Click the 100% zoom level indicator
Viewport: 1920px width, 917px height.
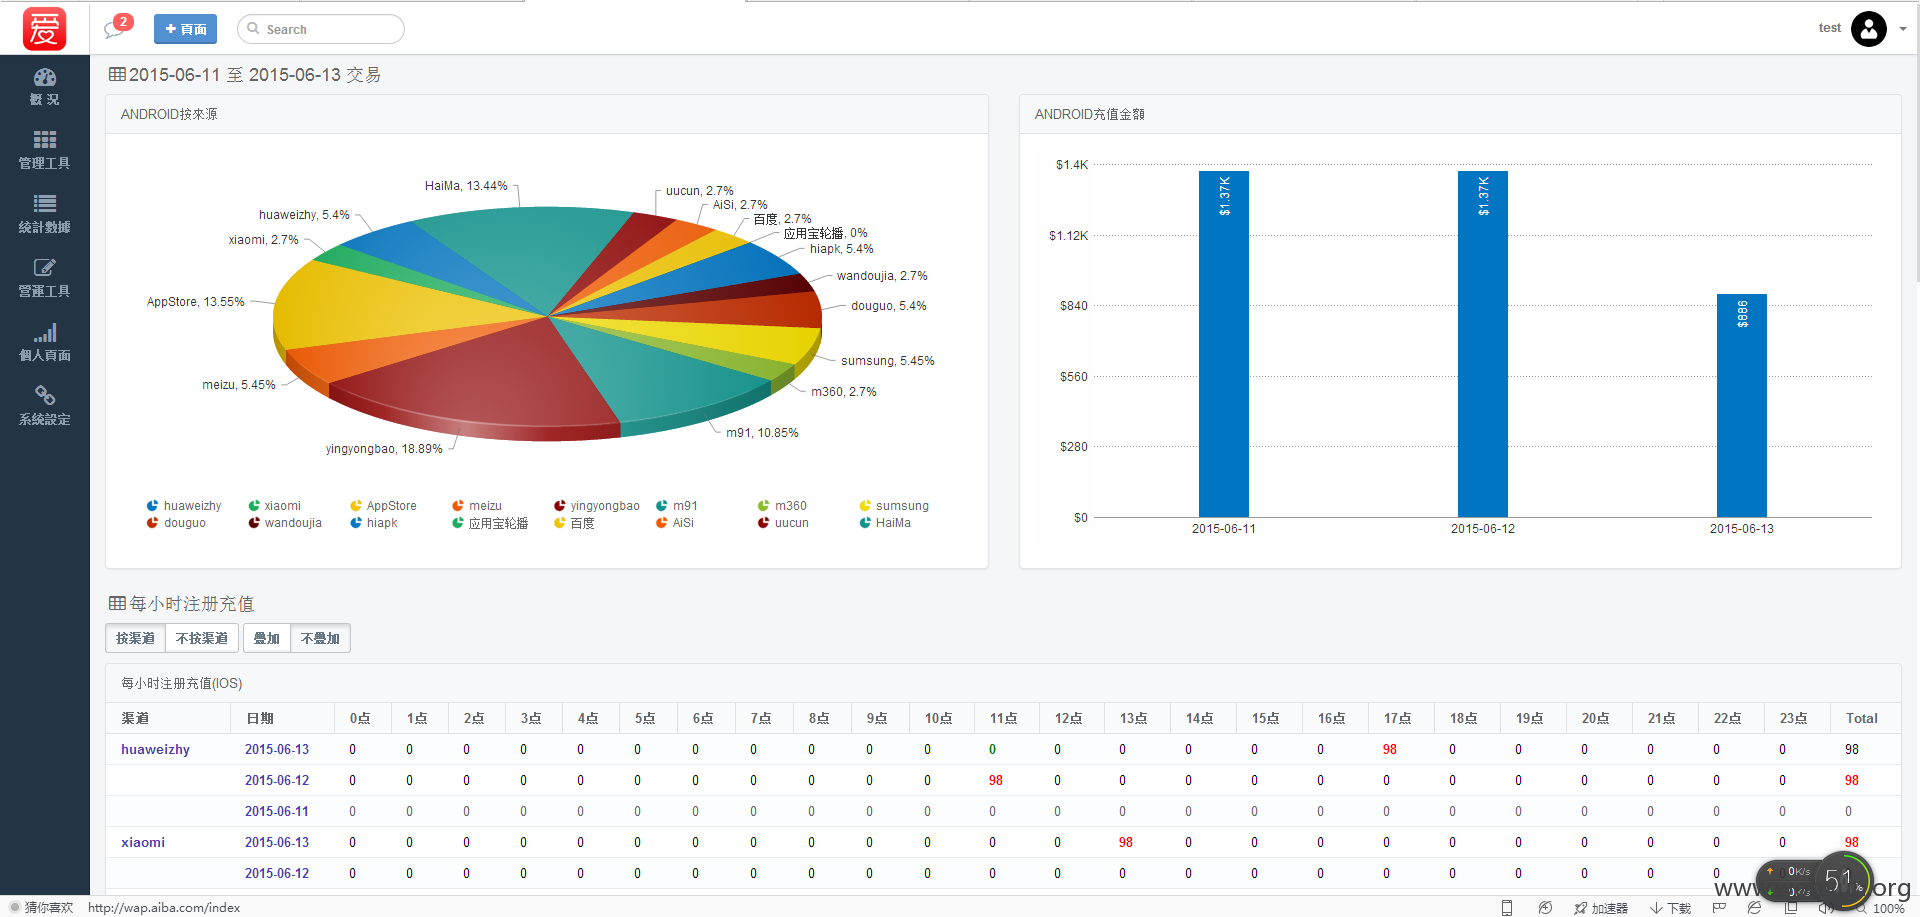[1888, 909]
